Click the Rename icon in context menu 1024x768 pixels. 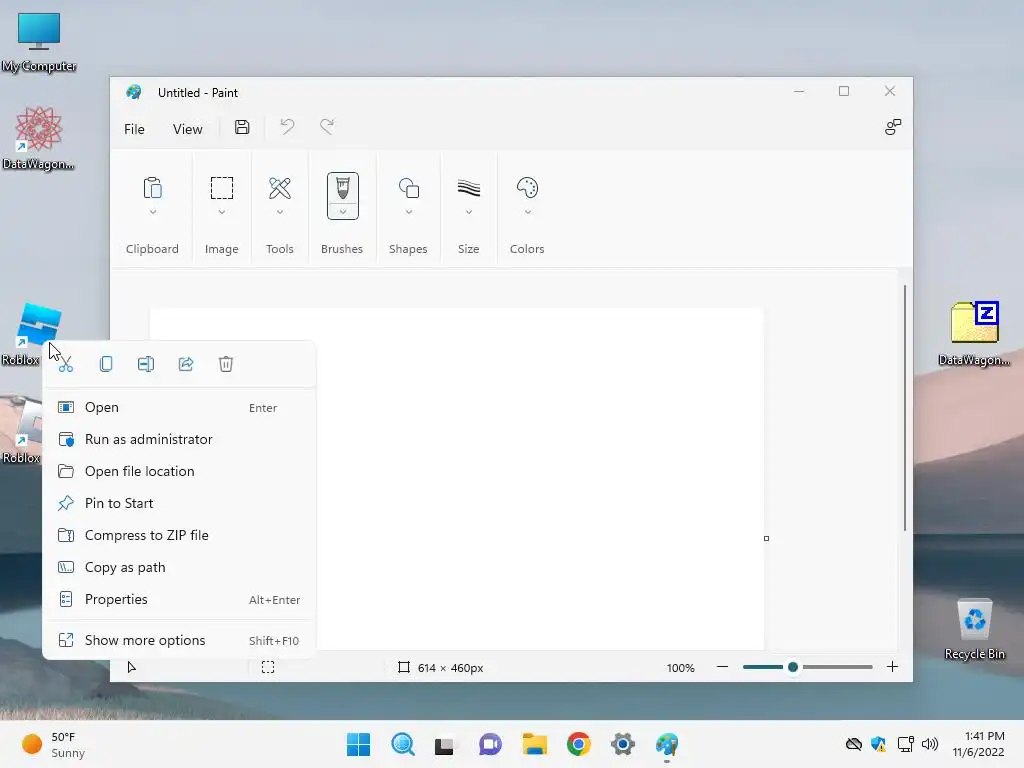click(x=146, y=364)
